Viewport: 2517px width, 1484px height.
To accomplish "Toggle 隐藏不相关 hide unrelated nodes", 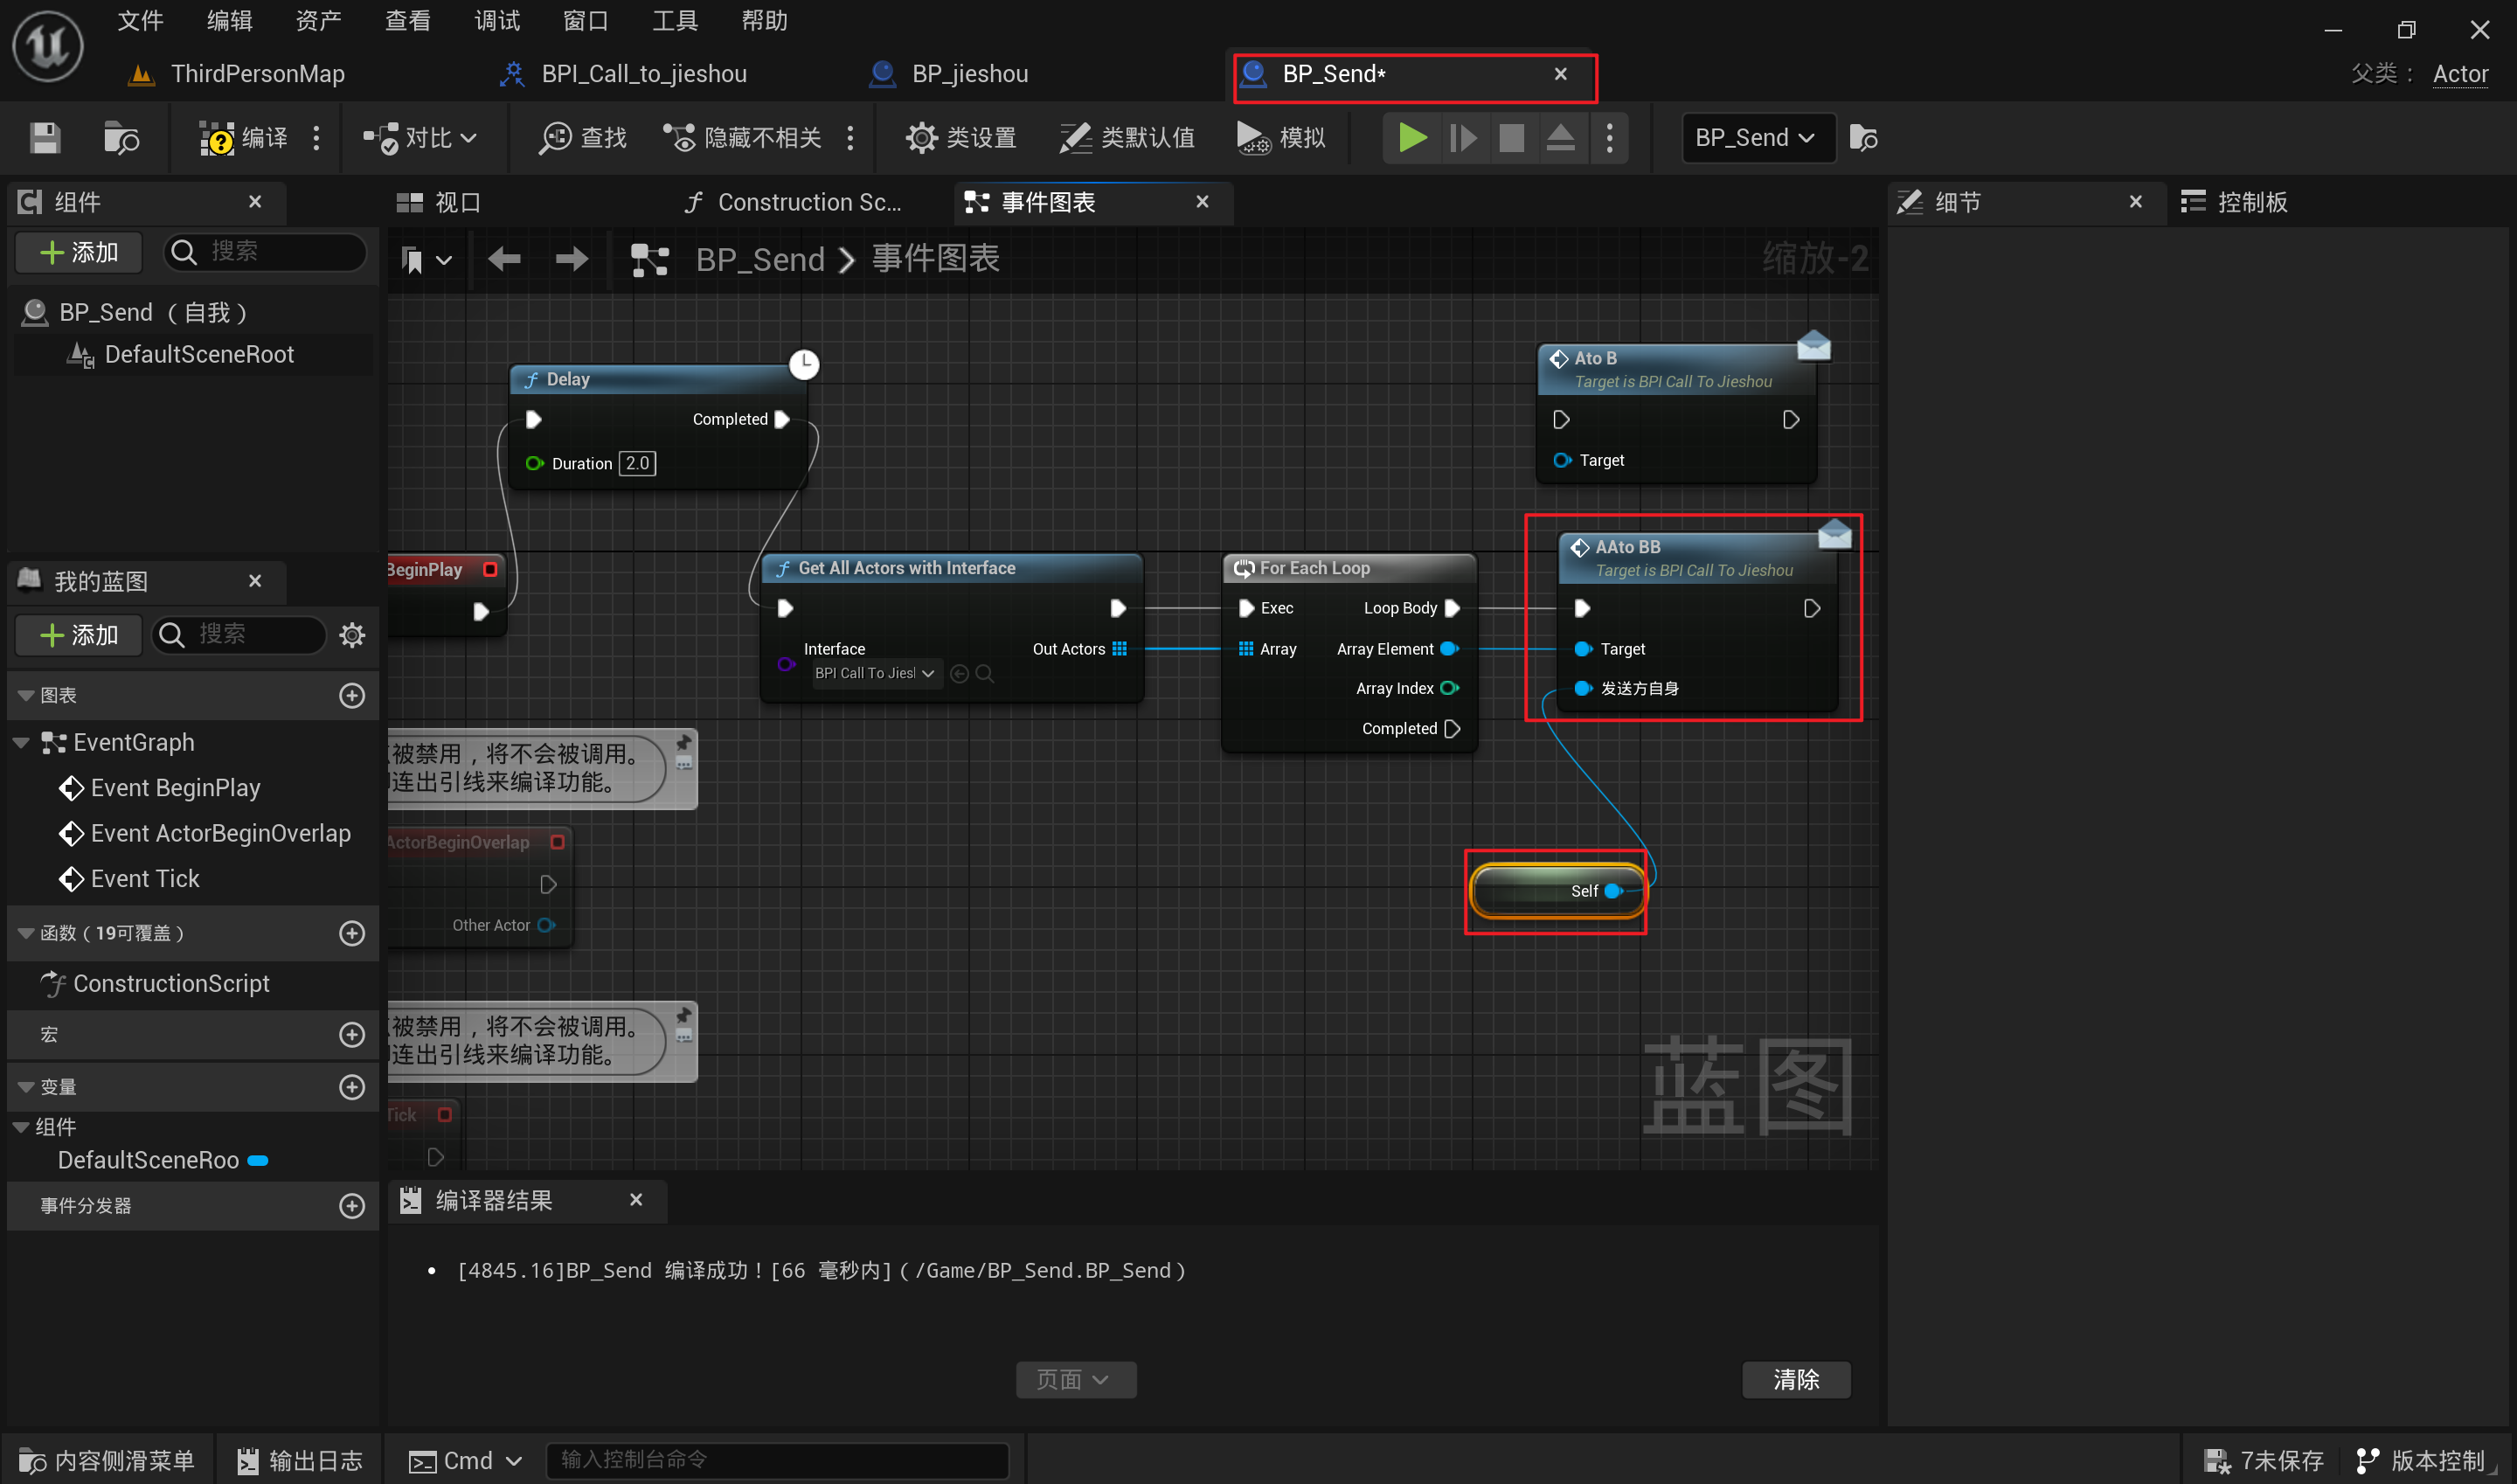I will click(743, 138).
